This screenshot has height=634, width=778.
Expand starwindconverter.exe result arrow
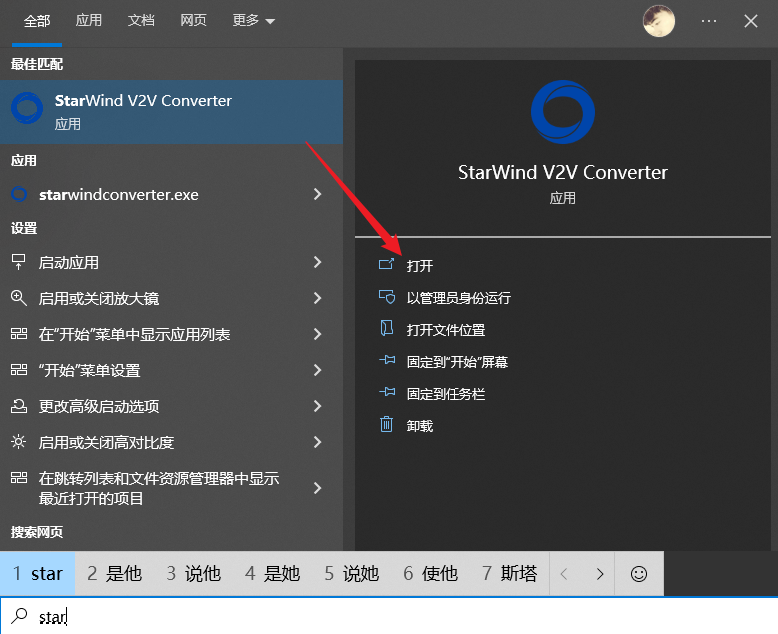pyautogui.click(x=318, y=194)
